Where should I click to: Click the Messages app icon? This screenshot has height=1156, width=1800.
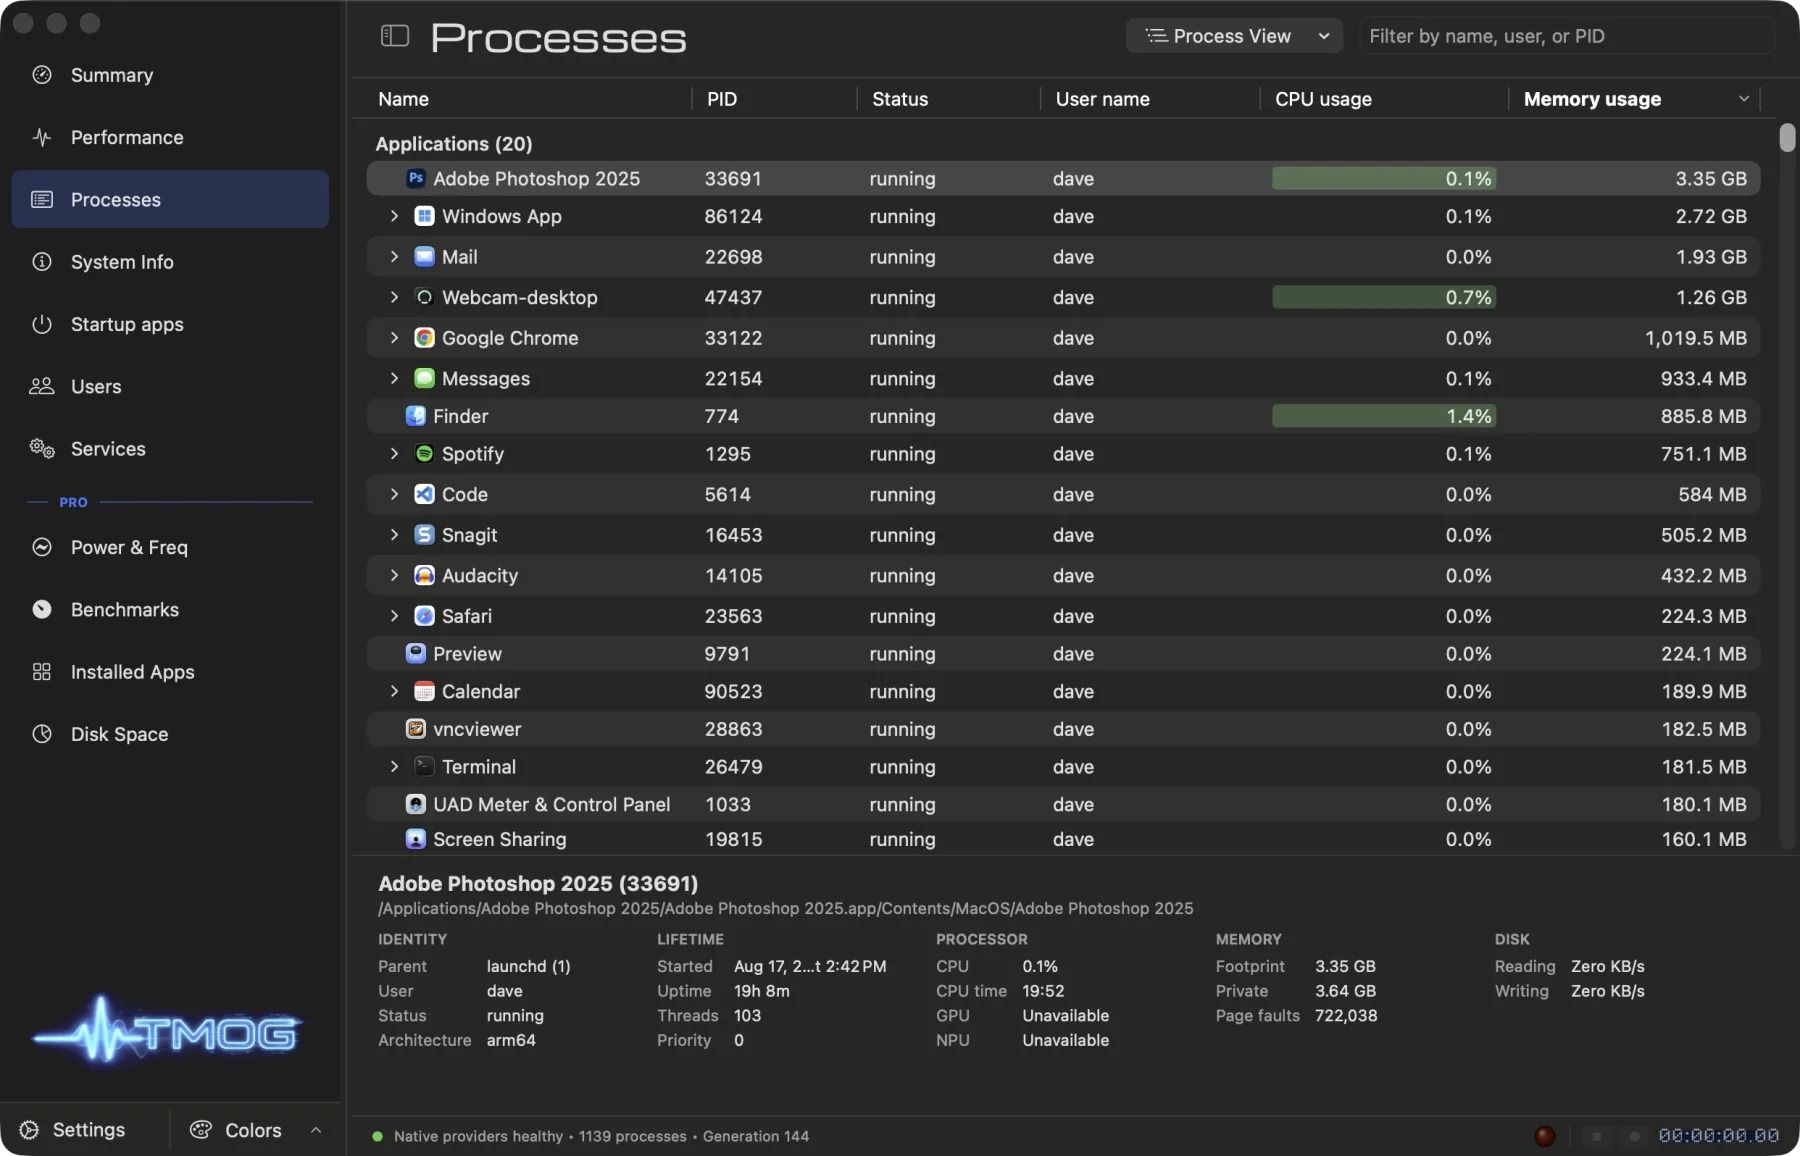[x=424, y=378]
